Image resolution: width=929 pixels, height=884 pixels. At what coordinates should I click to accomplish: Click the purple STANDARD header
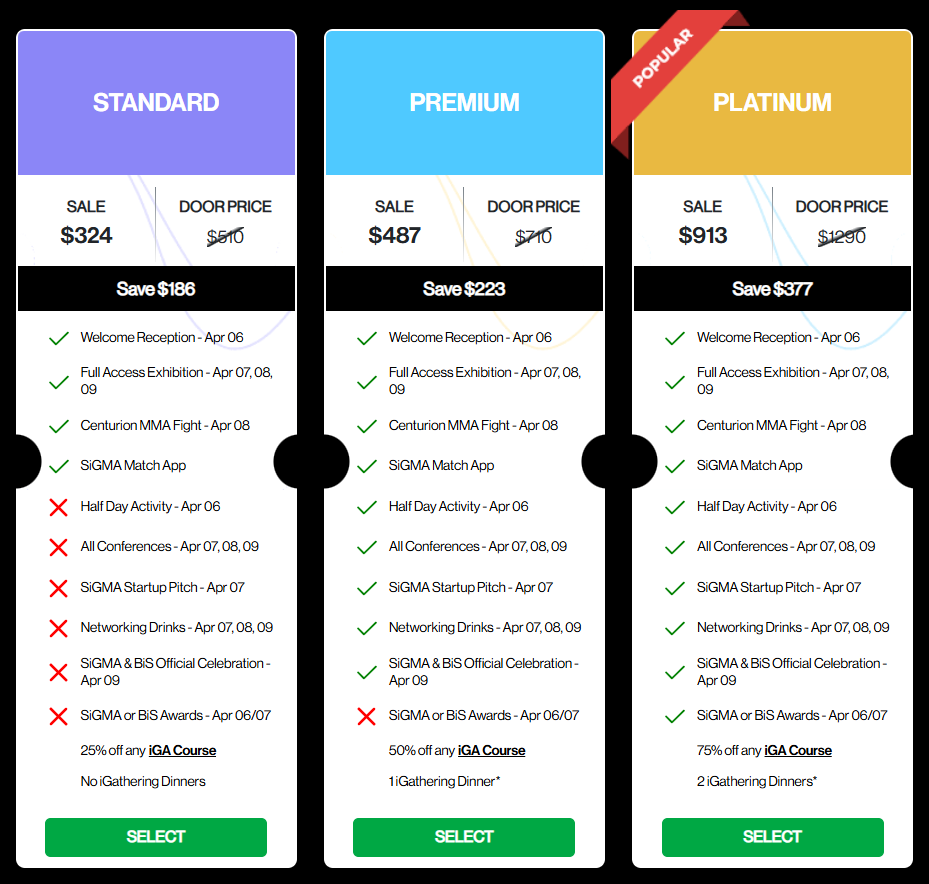point(156,103)
